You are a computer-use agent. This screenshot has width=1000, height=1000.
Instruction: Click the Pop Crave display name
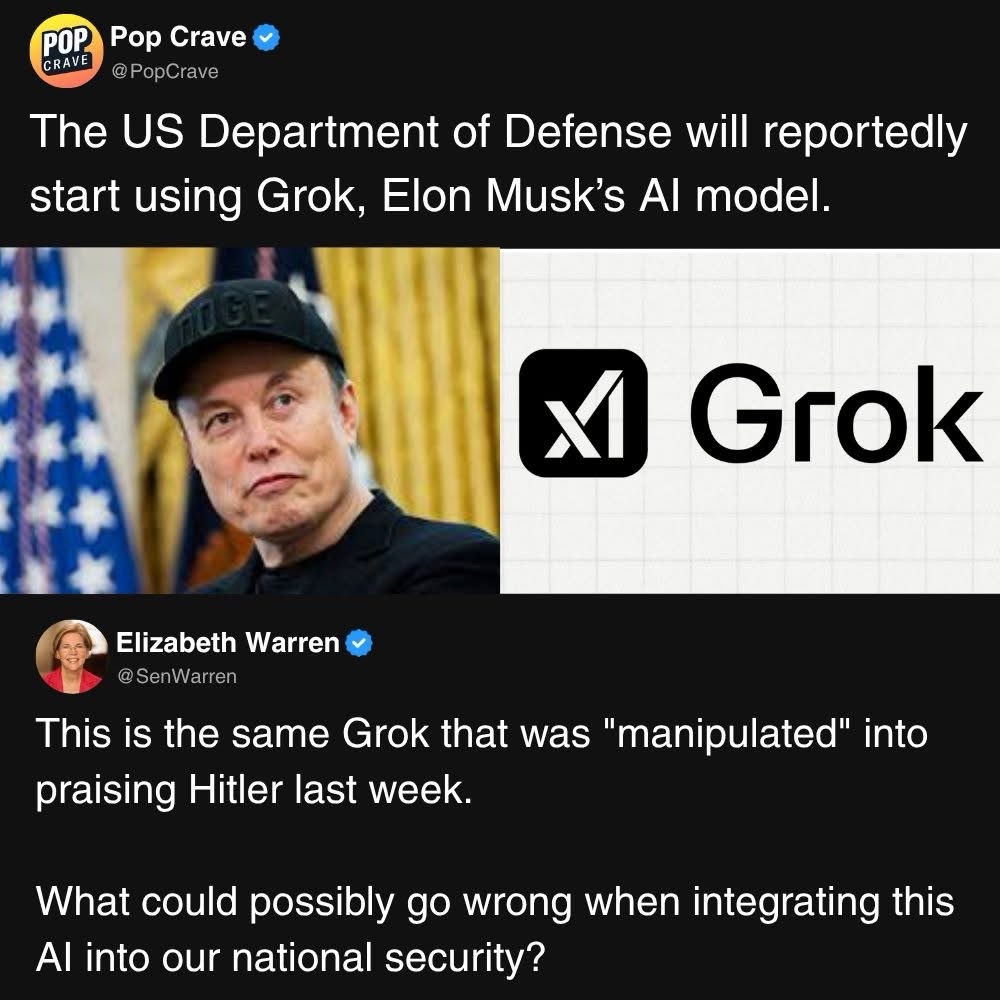click(x=178, y=37)
